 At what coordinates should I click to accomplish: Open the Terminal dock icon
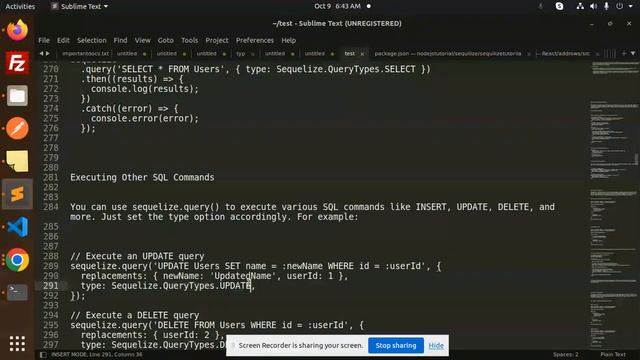point(17,292)
